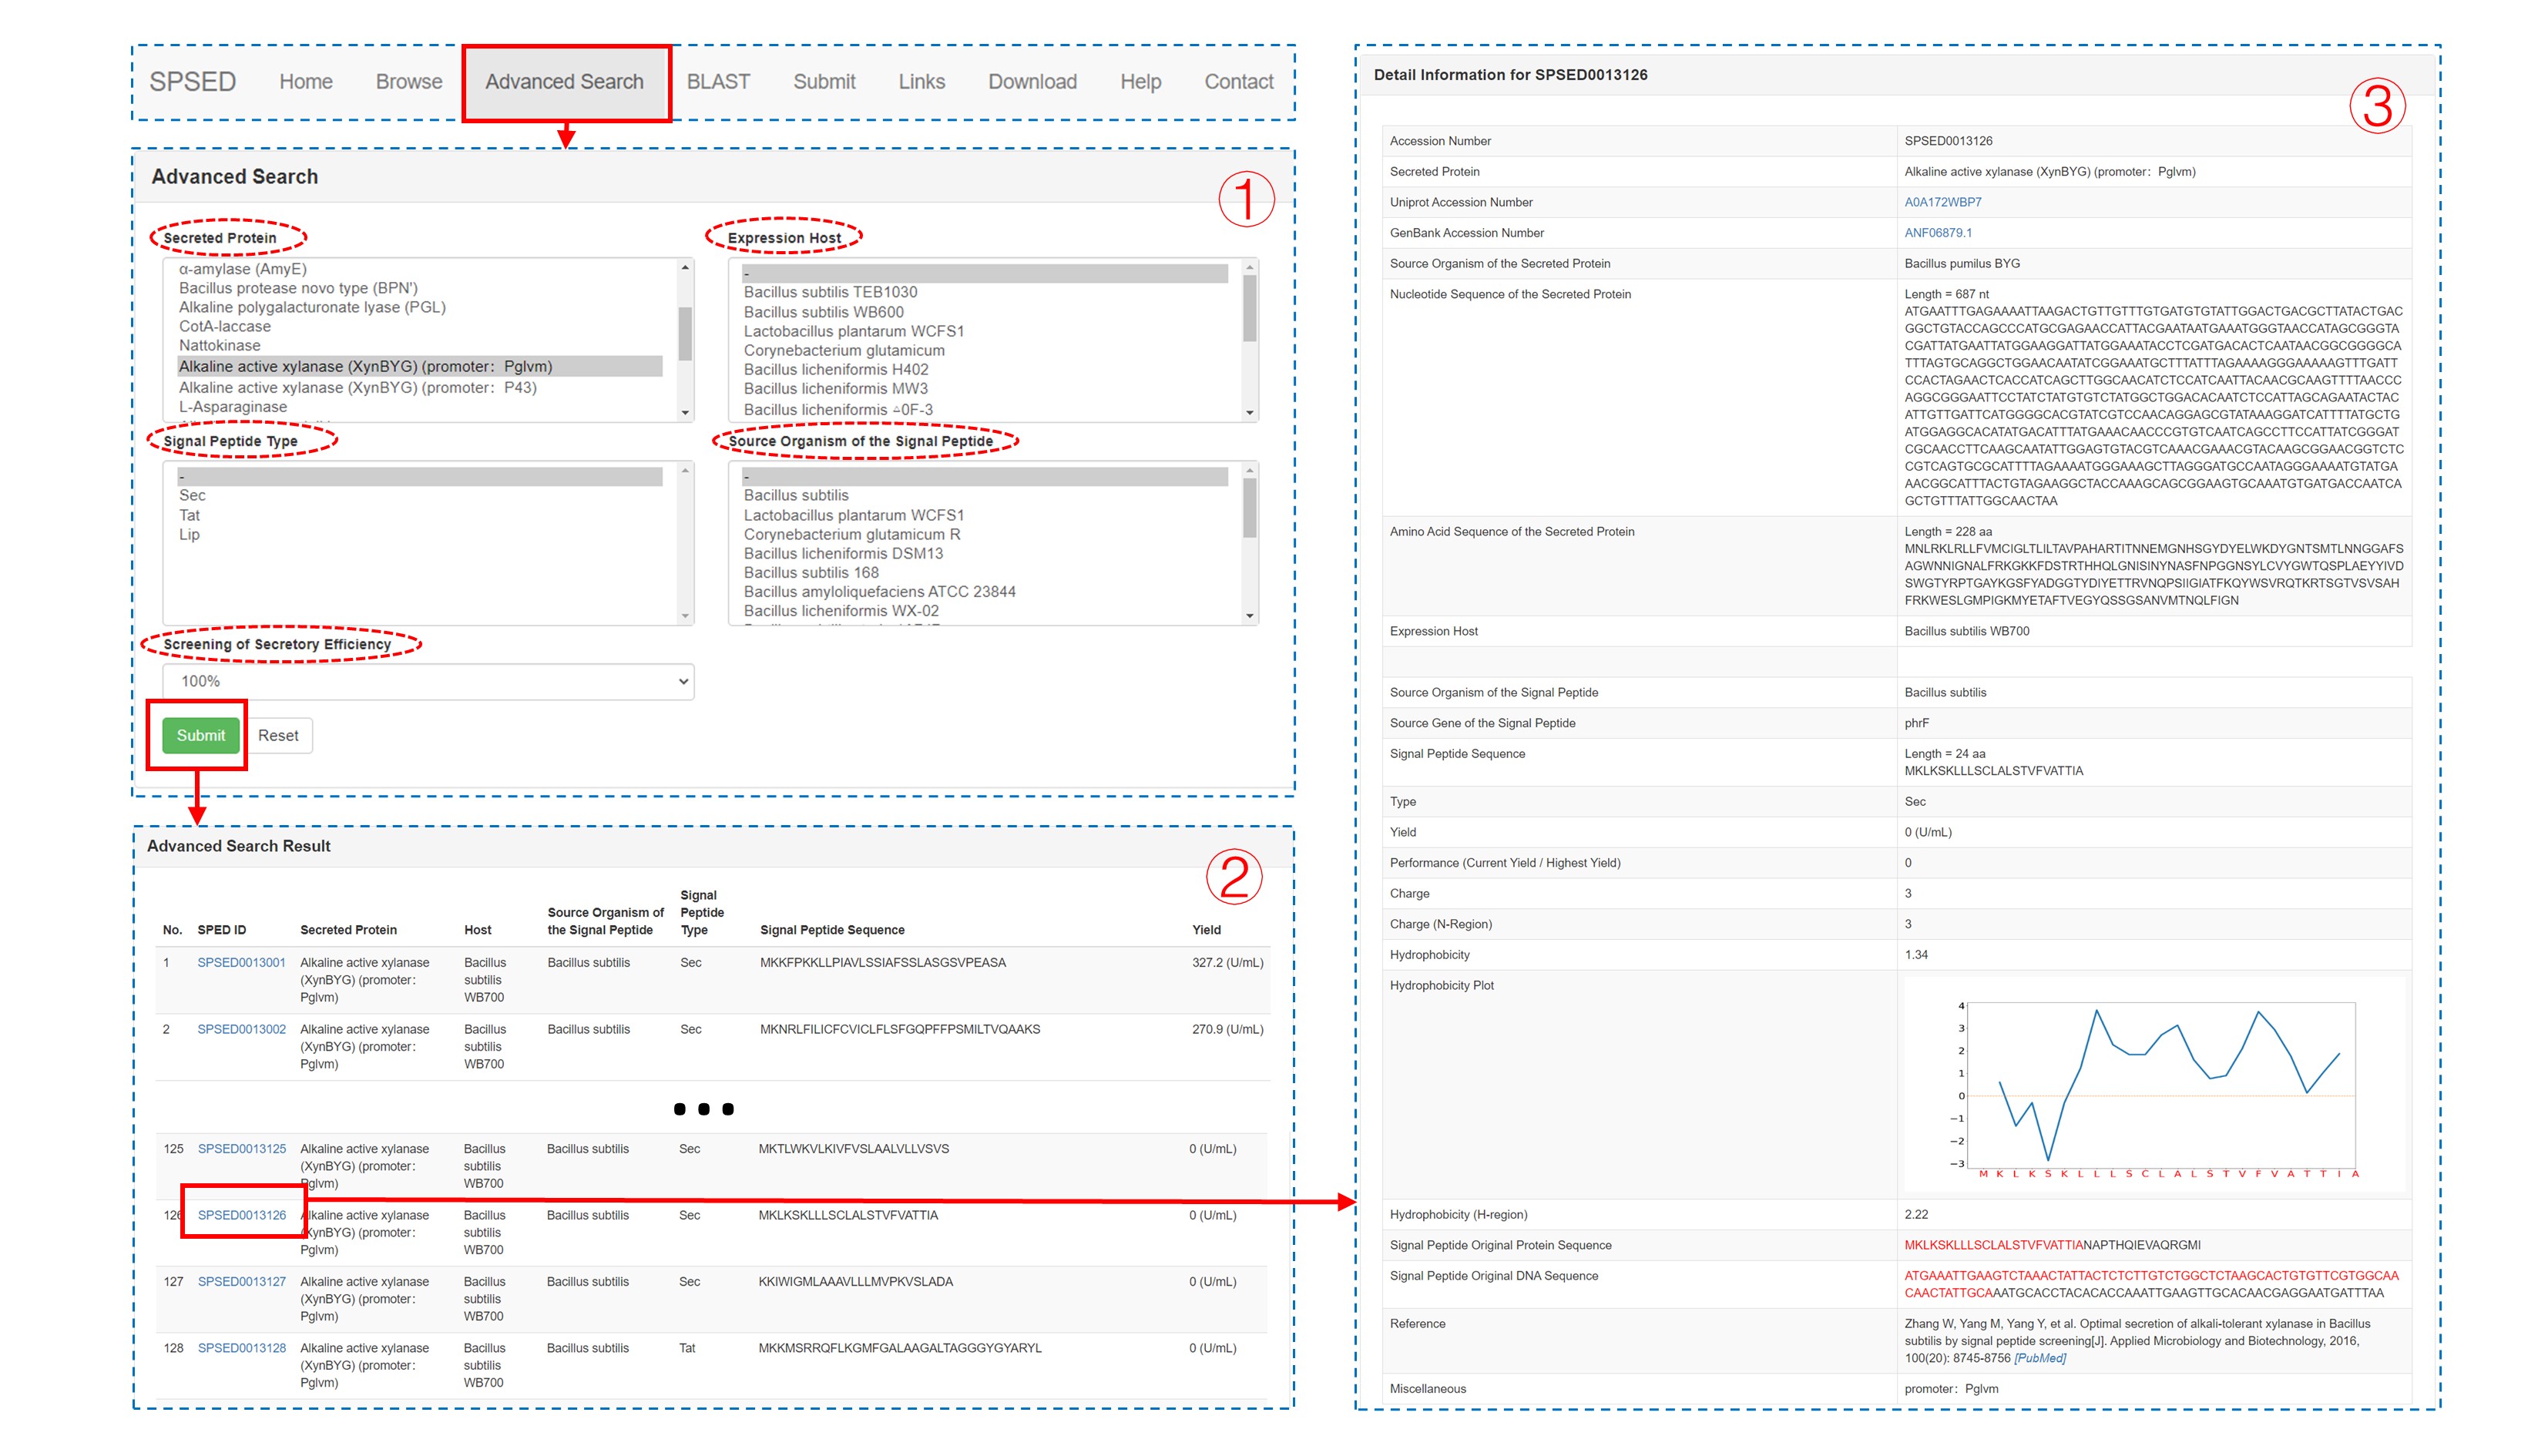The image size is (2548, 1456).
Task: Click Secreted Protein list scroll-up arrow
Action: tap(685, 267)
